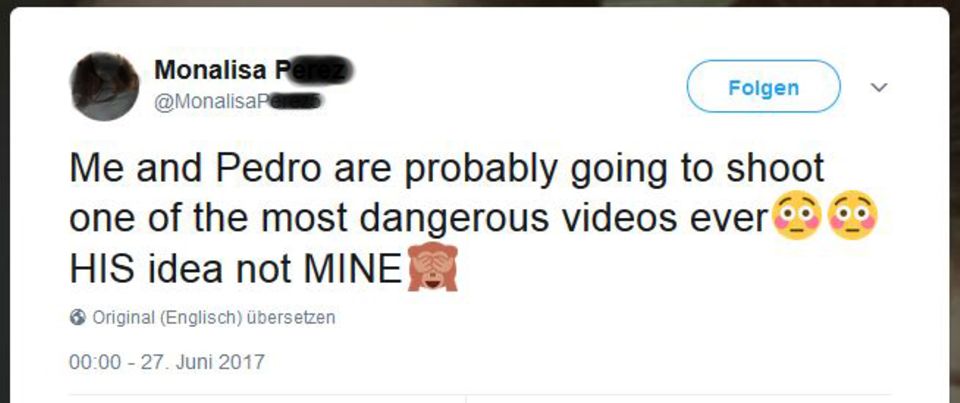Click the first flushed face emoji
The height and width of the screenshot is (403, 960).
pos(798,216)
